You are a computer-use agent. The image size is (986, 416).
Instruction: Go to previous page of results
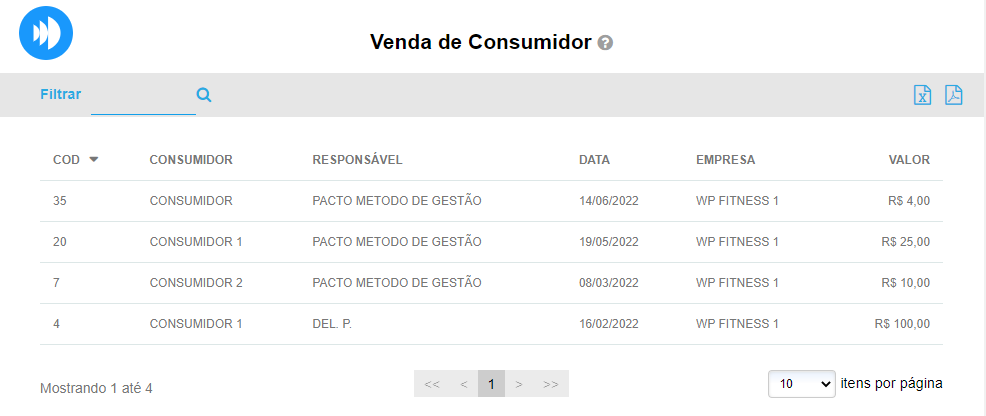pyautogui.click(x=463, y=384)
